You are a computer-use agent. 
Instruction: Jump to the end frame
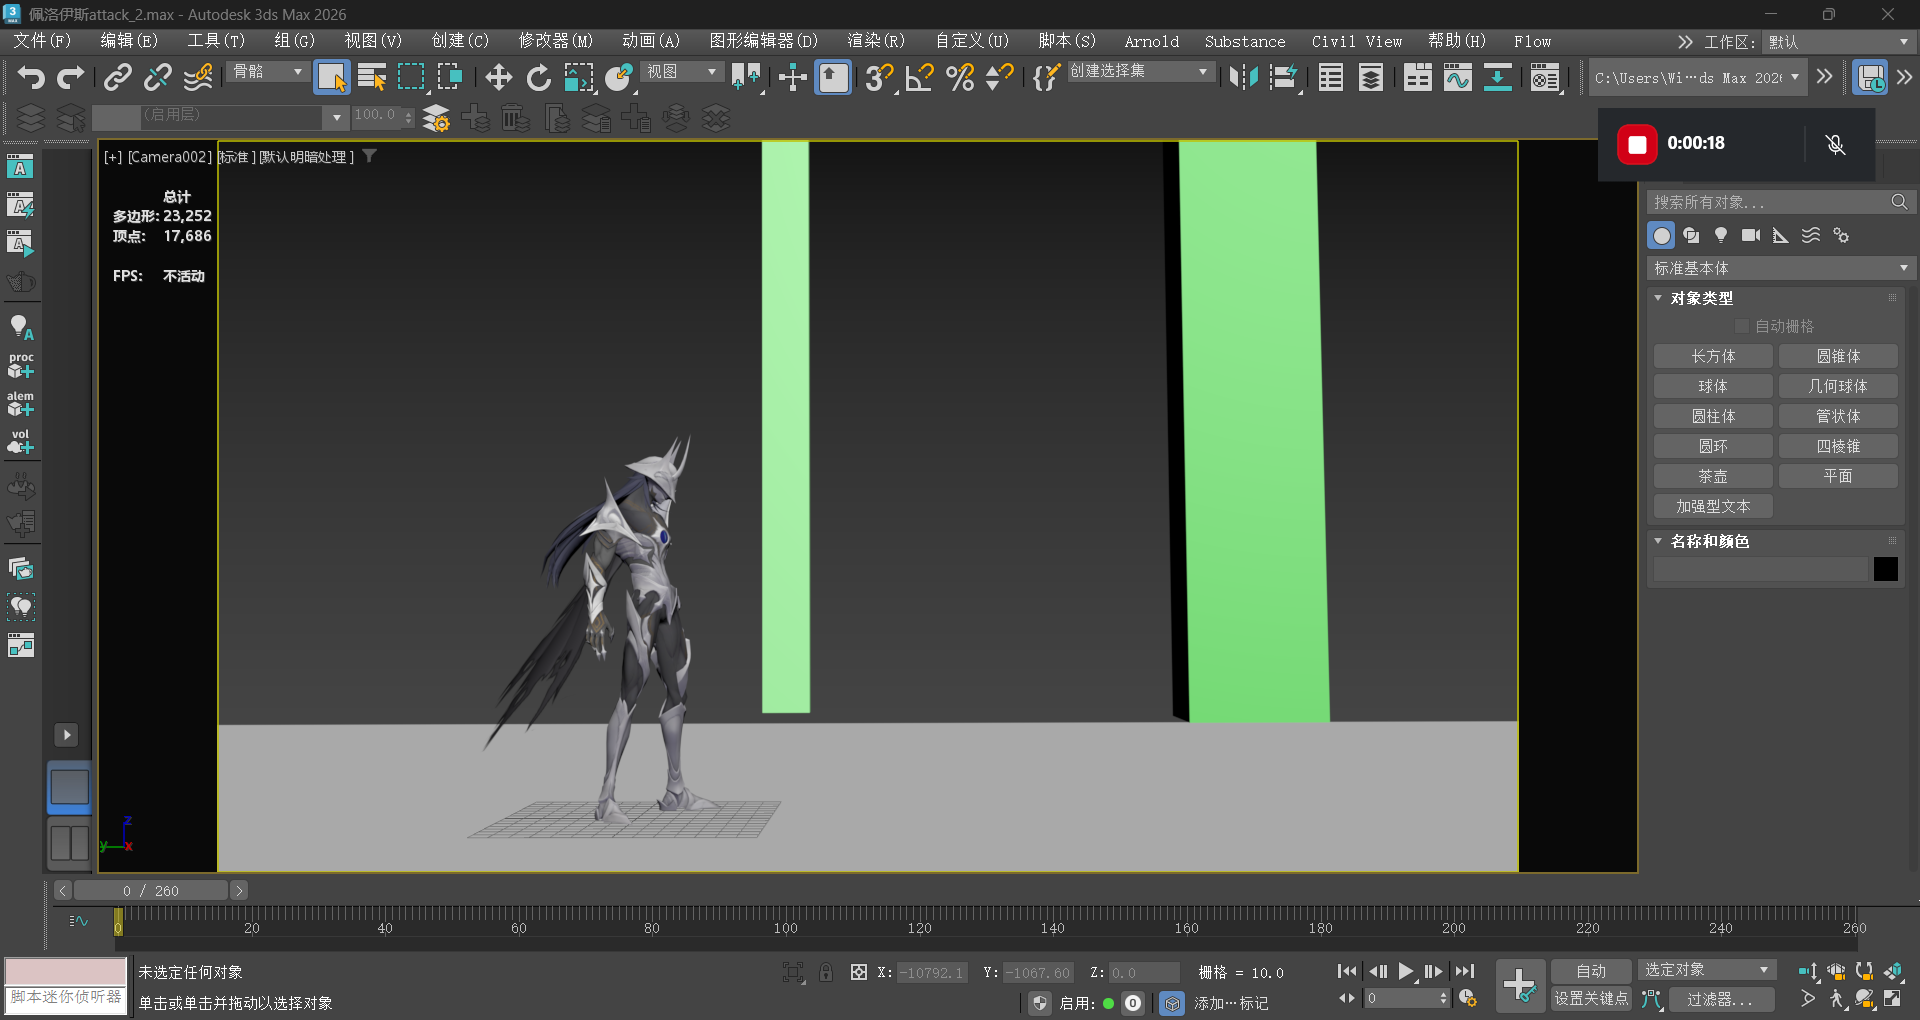pos(1465,971)
